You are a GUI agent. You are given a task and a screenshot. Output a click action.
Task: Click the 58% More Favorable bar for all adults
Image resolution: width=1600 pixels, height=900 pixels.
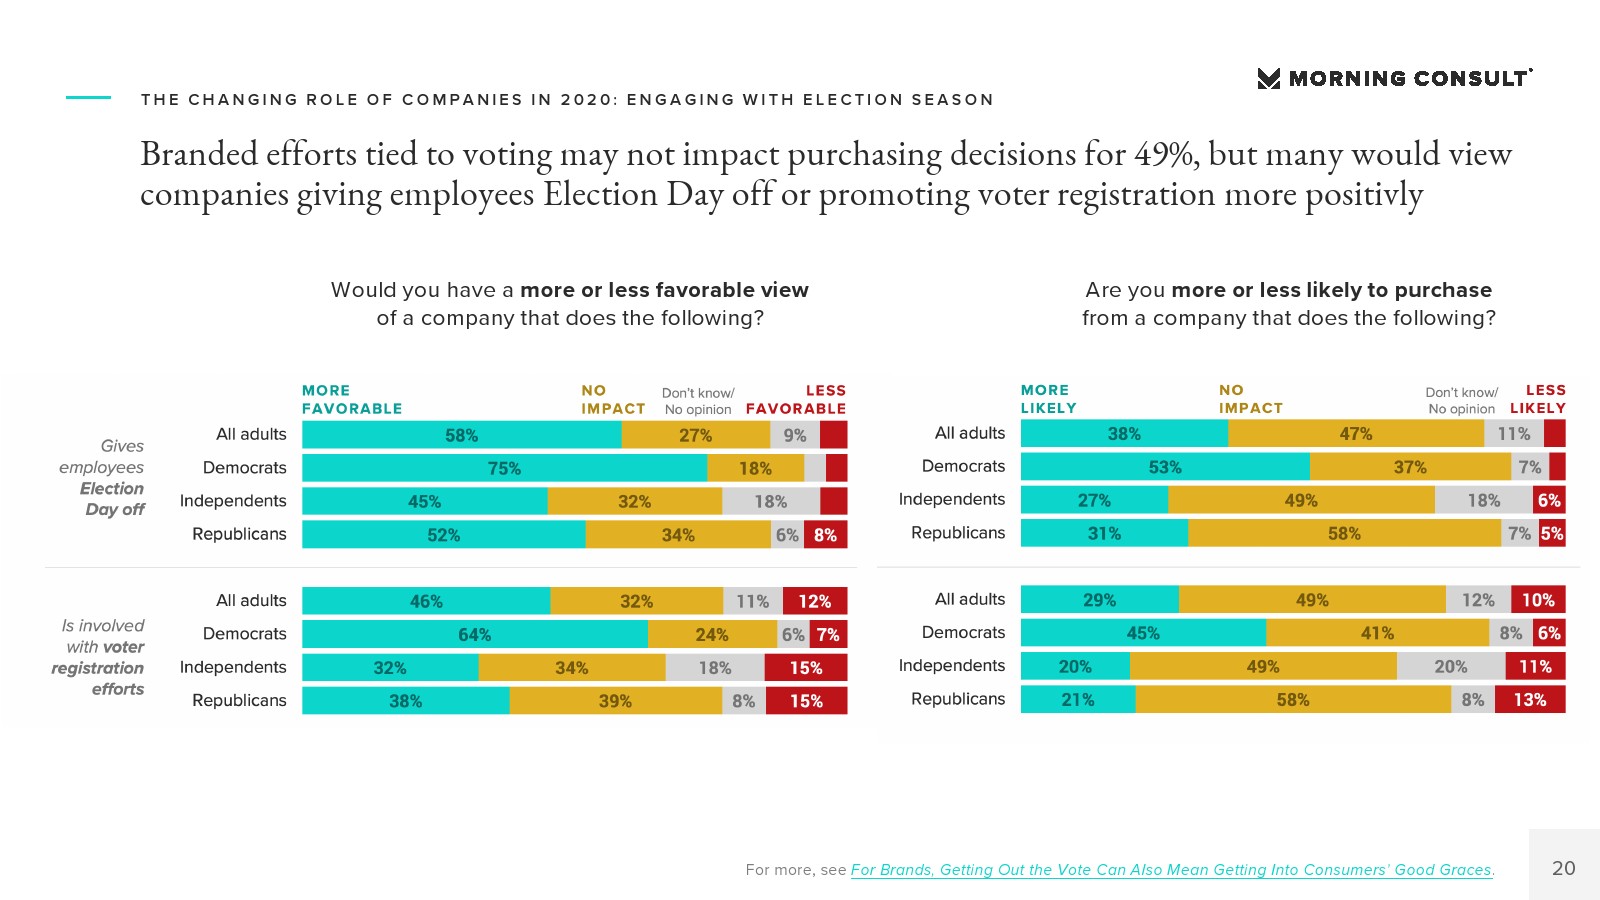[461, 435]
